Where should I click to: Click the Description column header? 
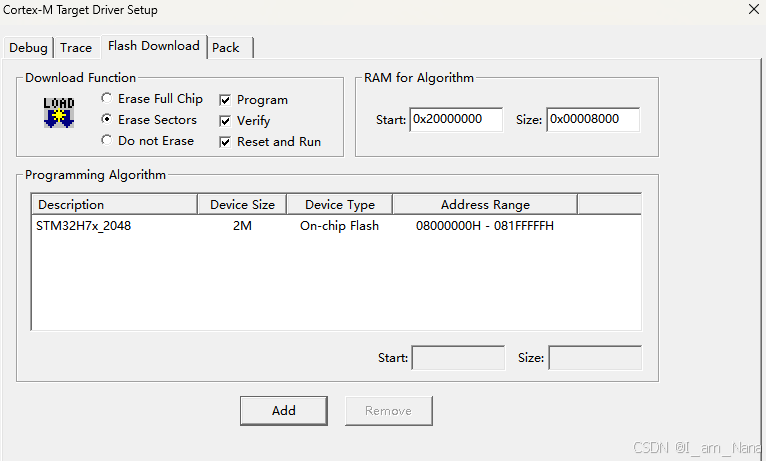click(x=114, y=205)
